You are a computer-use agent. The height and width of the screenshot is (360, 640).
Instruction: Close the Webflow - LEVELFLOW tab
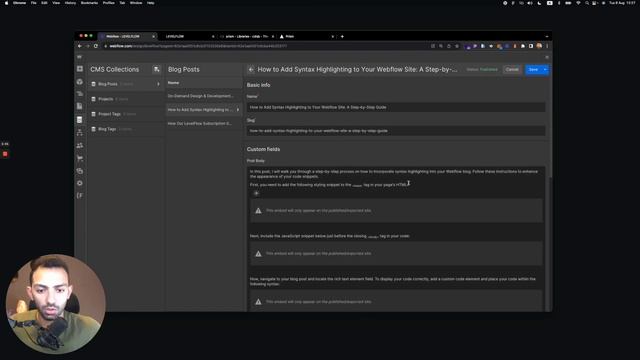pos(153,36)
